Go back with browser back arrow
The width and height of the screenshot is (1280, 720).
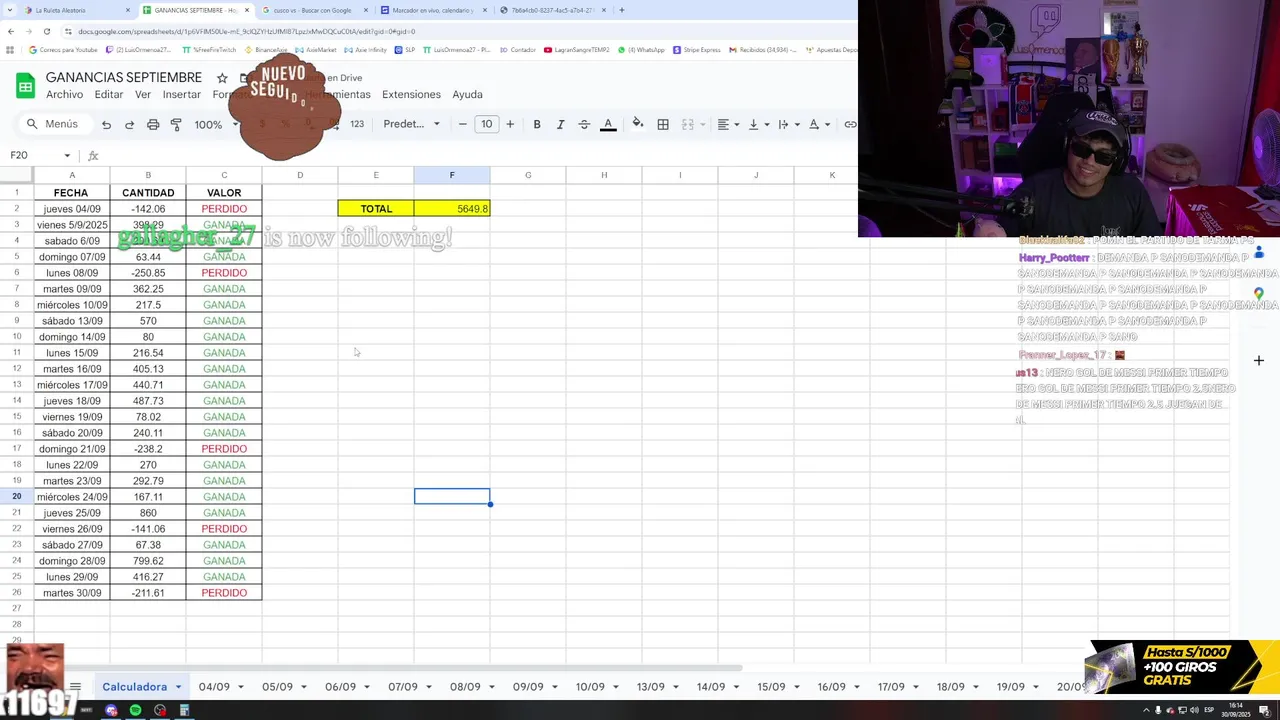tap(11, 31)
